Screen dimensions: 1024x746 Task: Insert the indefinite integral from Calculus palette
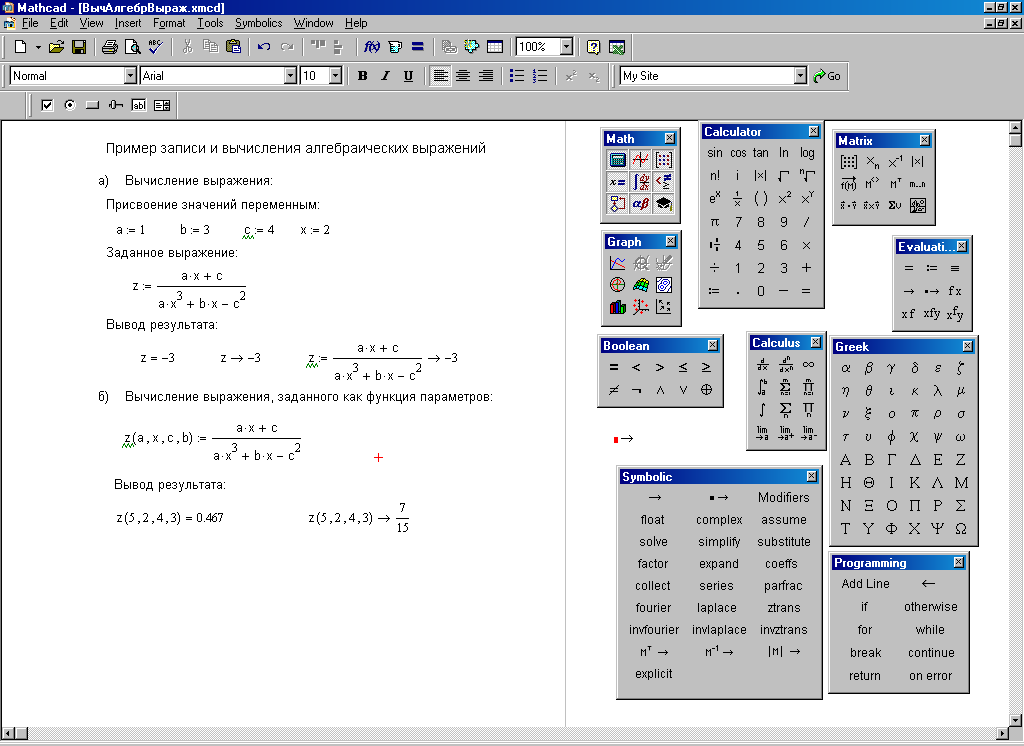tap(762, 410)
